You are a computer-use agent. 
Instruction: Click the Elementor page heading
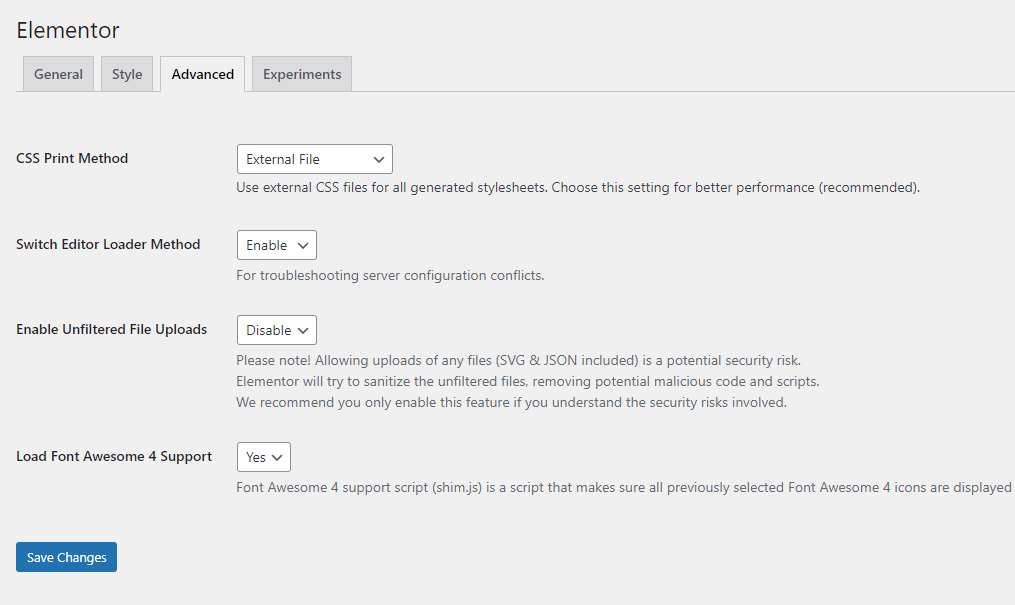coord(68,30)
